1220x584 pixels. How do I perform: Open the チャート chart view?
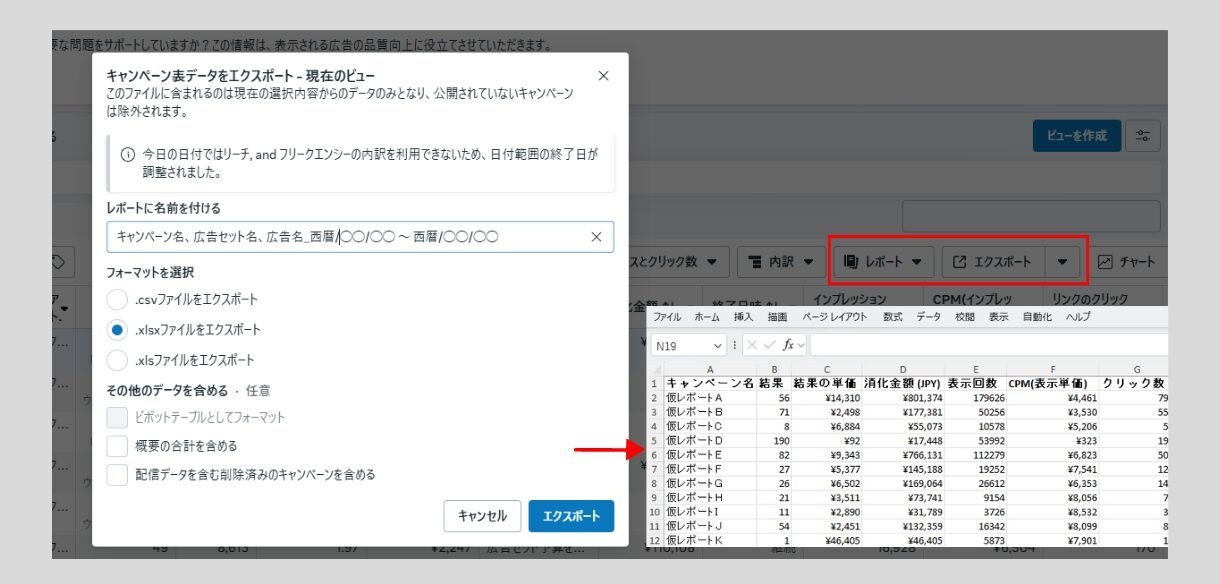[x=1126, y=262]
